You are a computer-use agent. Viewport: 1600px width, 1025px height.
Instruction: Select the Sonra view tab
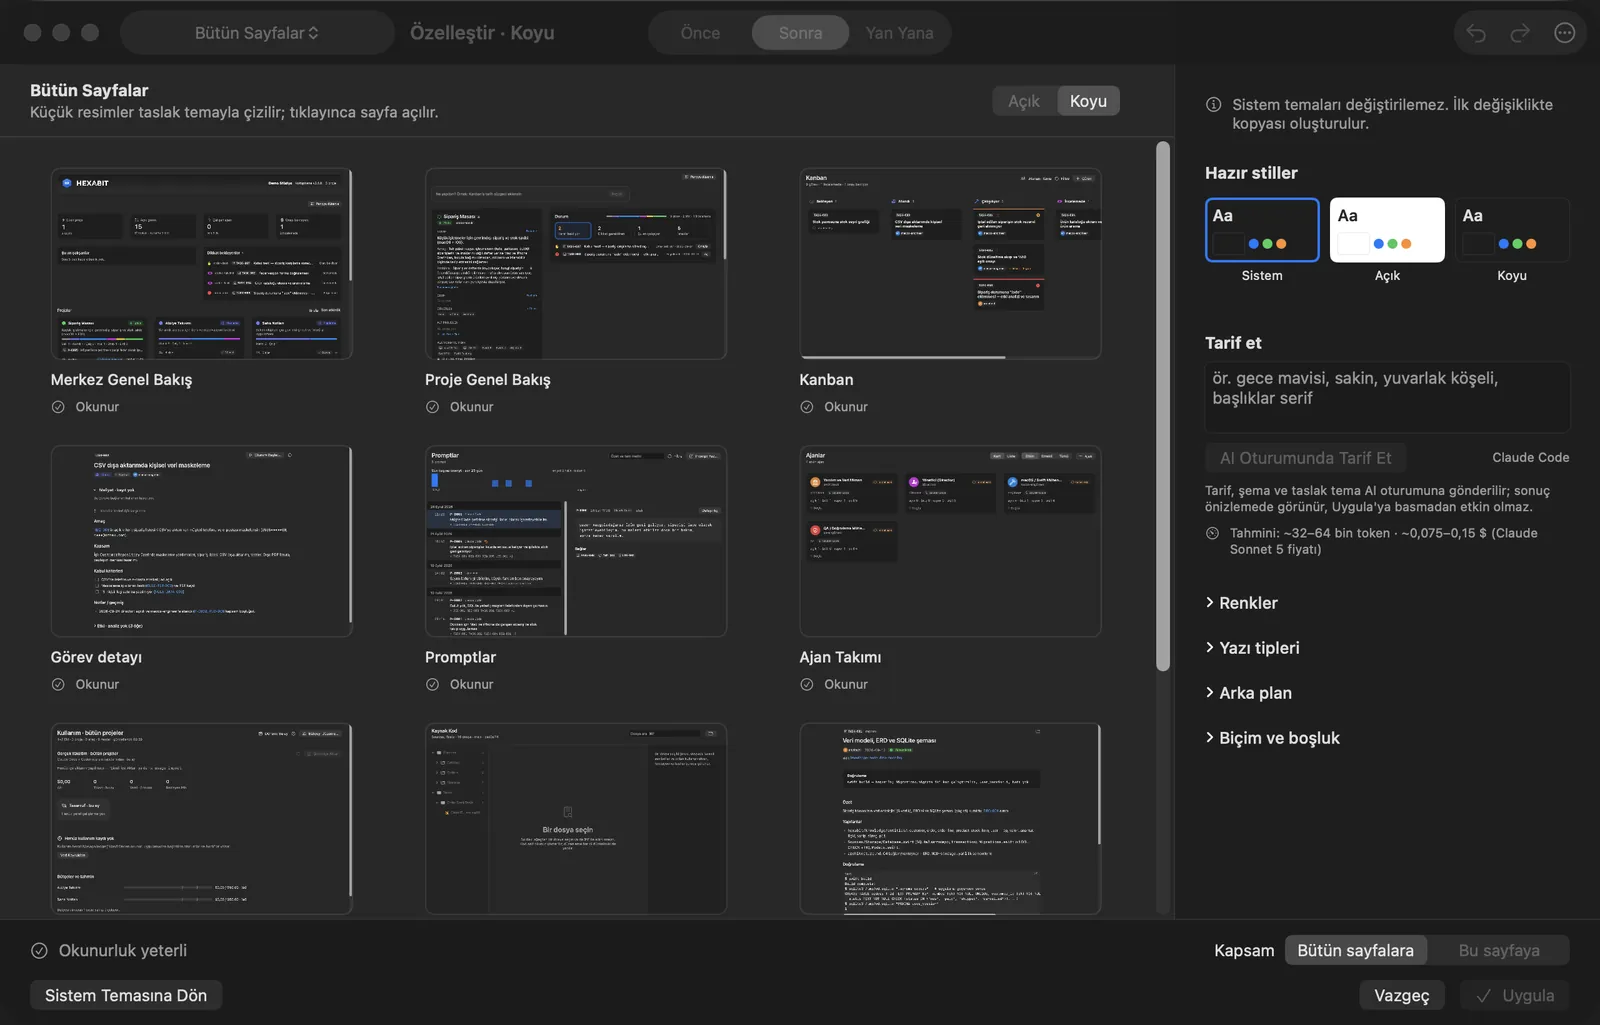tap(800, 33)
